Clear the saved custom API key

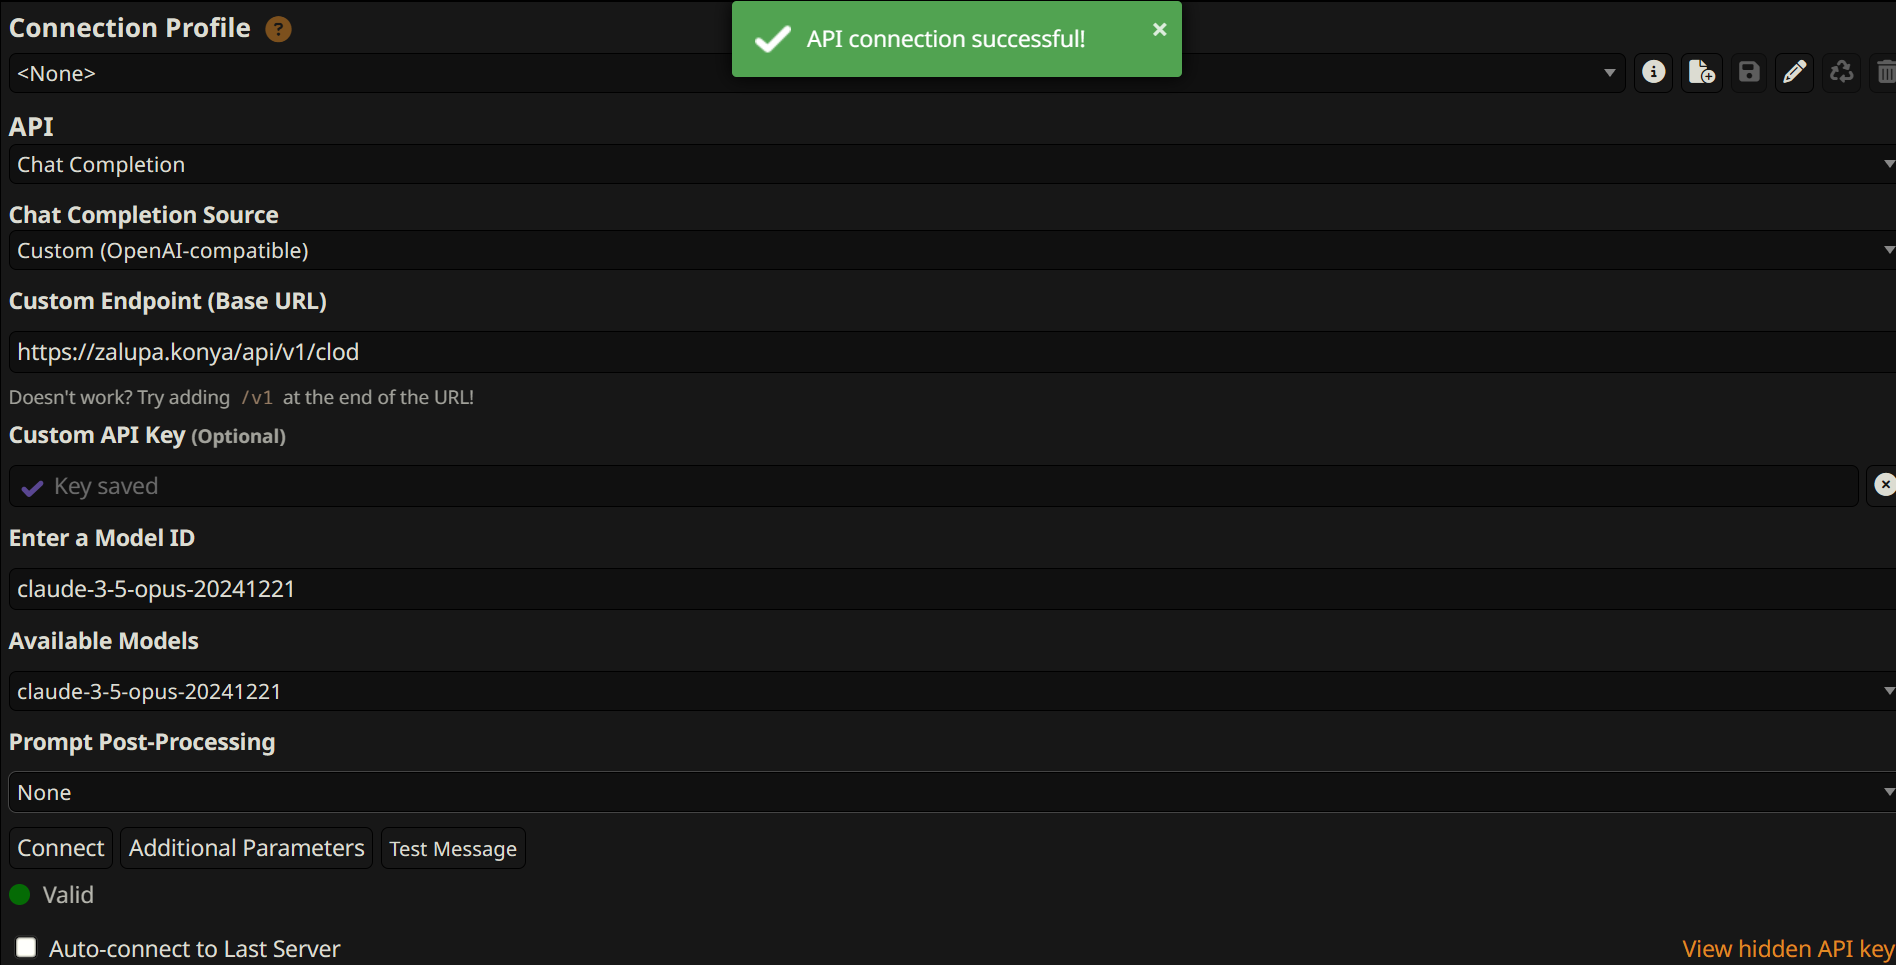click(x=1884, y=485)
